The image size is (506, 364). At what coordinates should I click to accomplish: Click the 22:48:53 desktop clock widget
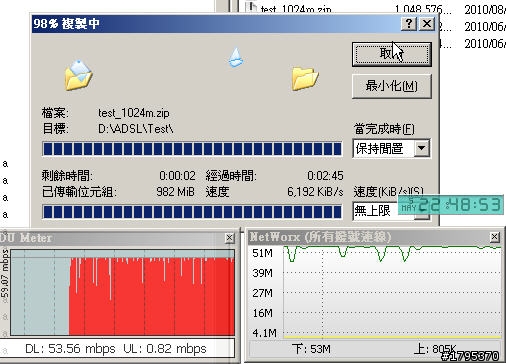click(451, 205)
